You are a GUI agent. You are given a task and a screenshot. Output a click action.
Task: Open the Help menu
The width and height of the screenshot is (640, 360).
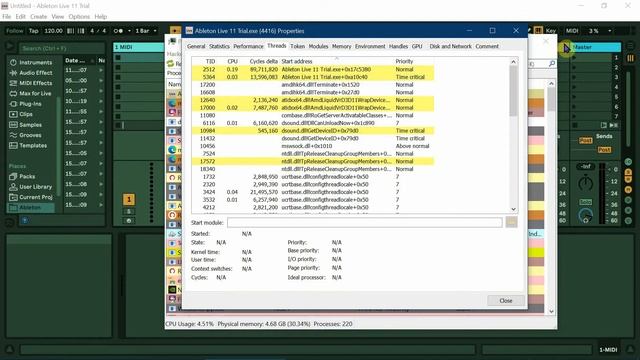pyautogui.click(x=100, y=17)
